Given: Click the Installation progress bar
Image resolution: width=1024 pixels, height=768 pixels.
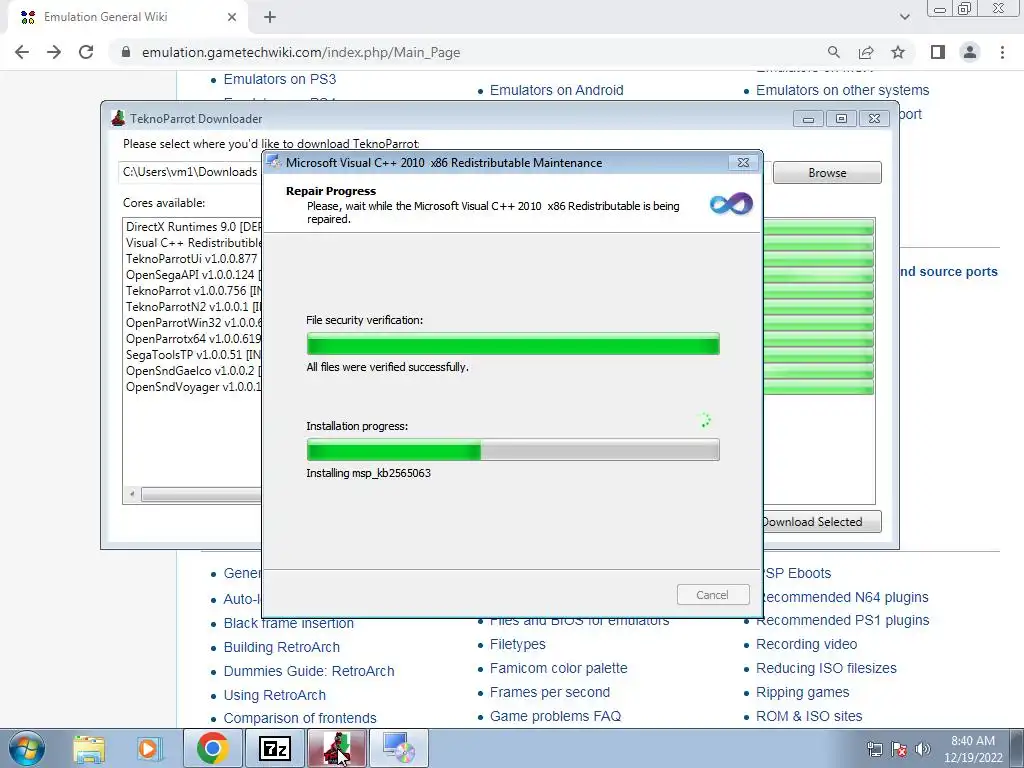Looking at the screenshot, I should (x=513, y=450).
